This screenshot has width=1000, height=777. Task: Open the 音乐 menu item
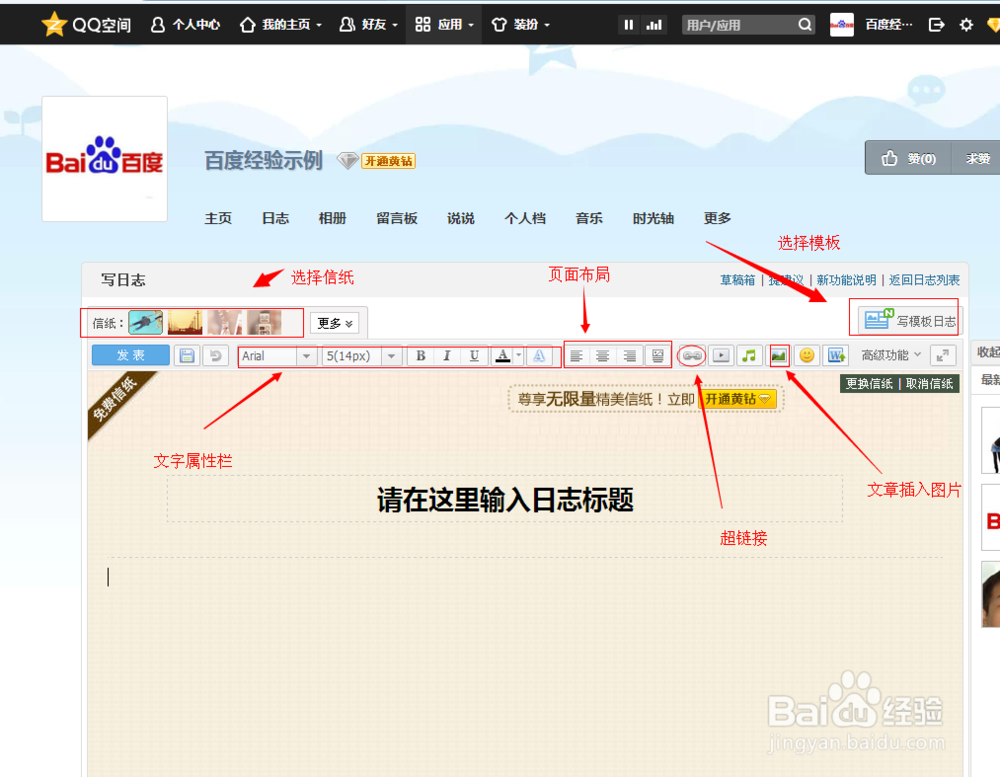click(x=589, y=217)
